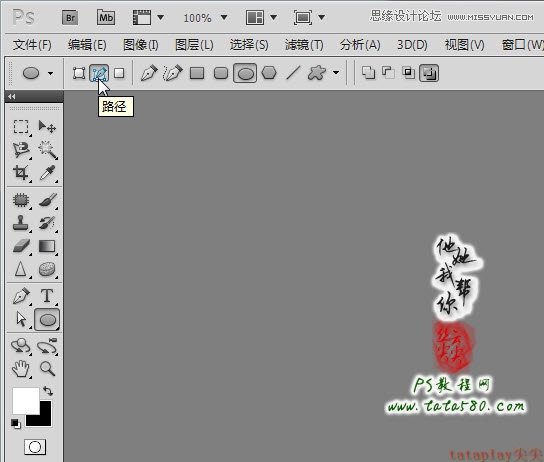
Task: Collapse the tools panel with double arrows
Action: click(x=12, y=96)
